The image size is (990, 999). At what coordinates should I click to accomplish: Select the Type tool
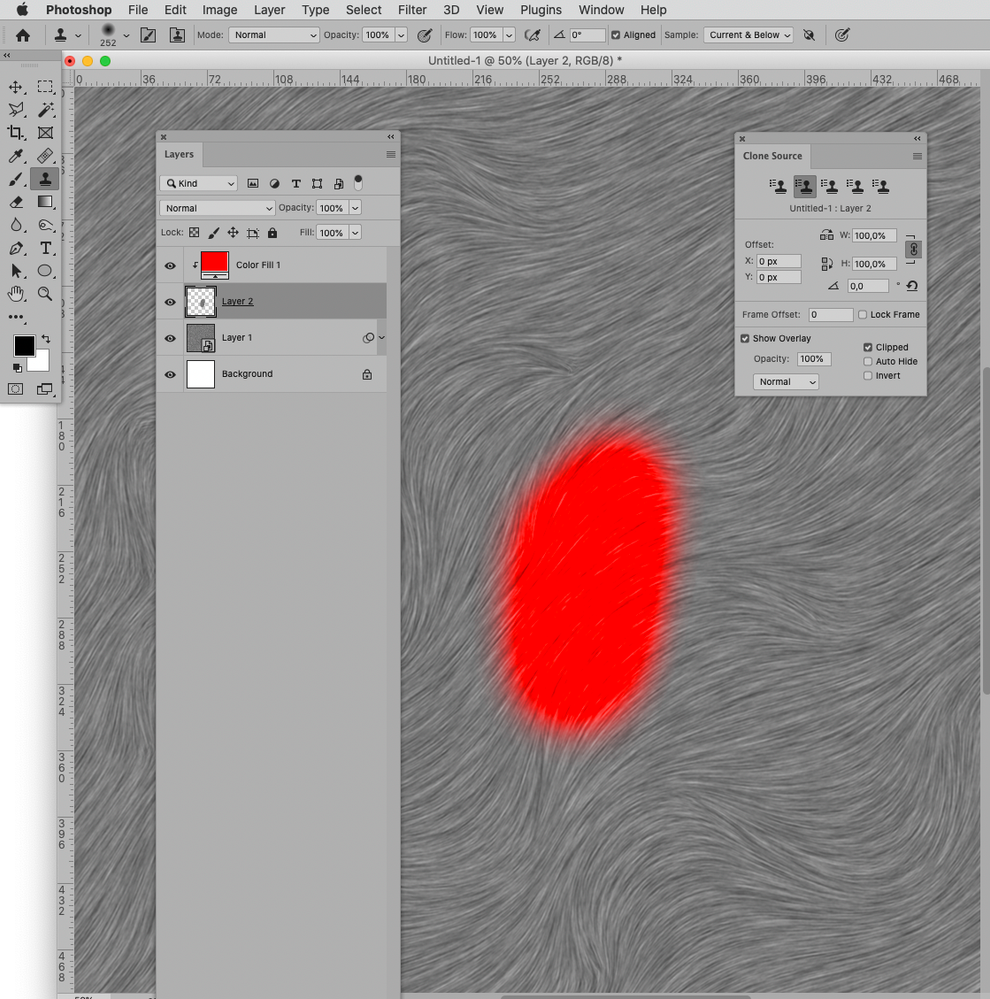[45, 248]
